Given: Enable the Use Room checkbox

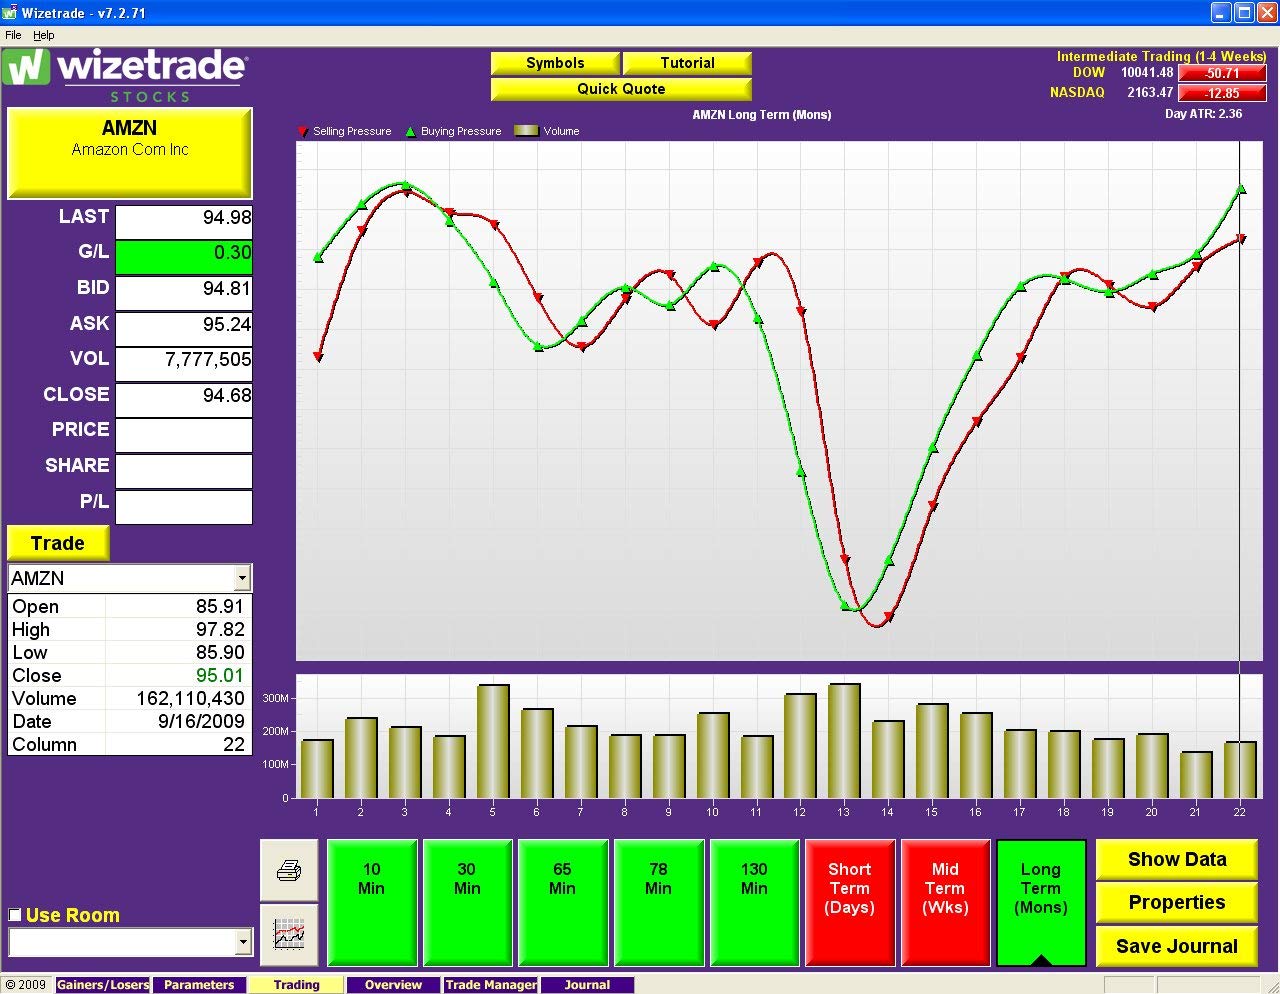Looking at the screenshot, I should tap(14, 915).
